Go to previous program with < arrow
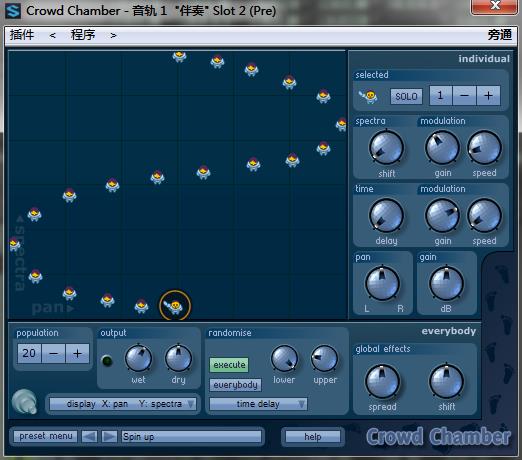Screen dimensions: 522x460 (x=52, y=35)
